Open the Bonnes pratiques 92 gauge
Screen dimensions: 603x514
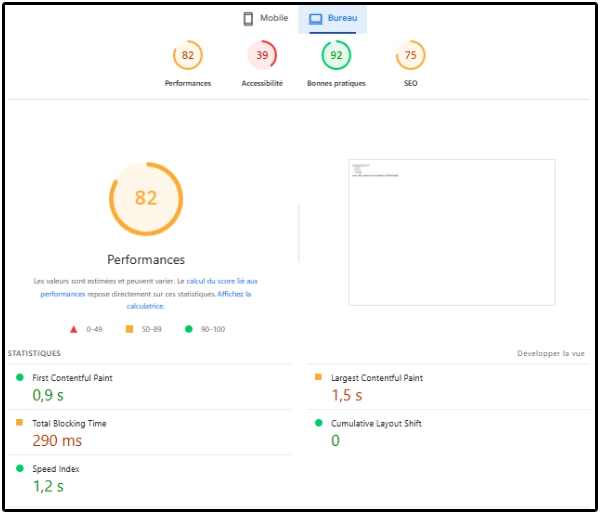[x=336, y=56]
